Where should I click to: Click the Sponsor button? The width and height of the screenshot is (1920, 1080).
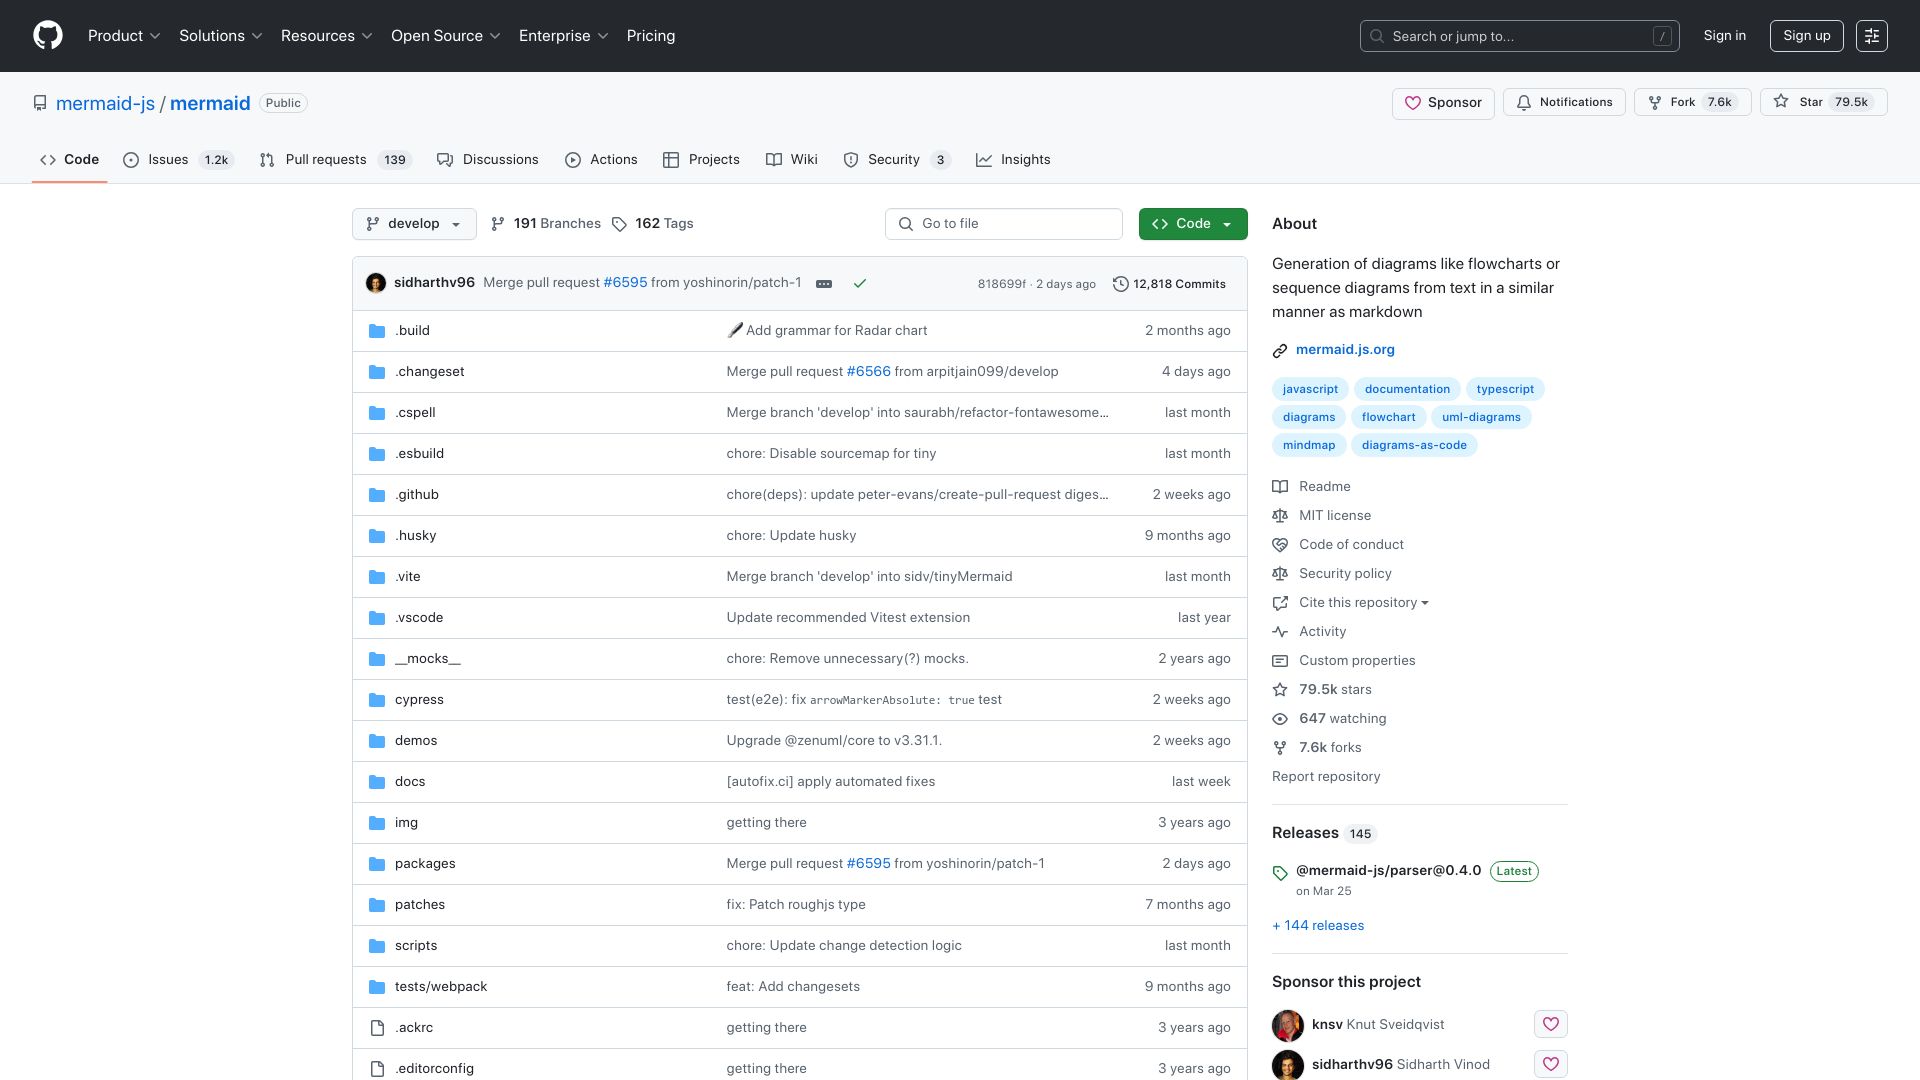1443,103
